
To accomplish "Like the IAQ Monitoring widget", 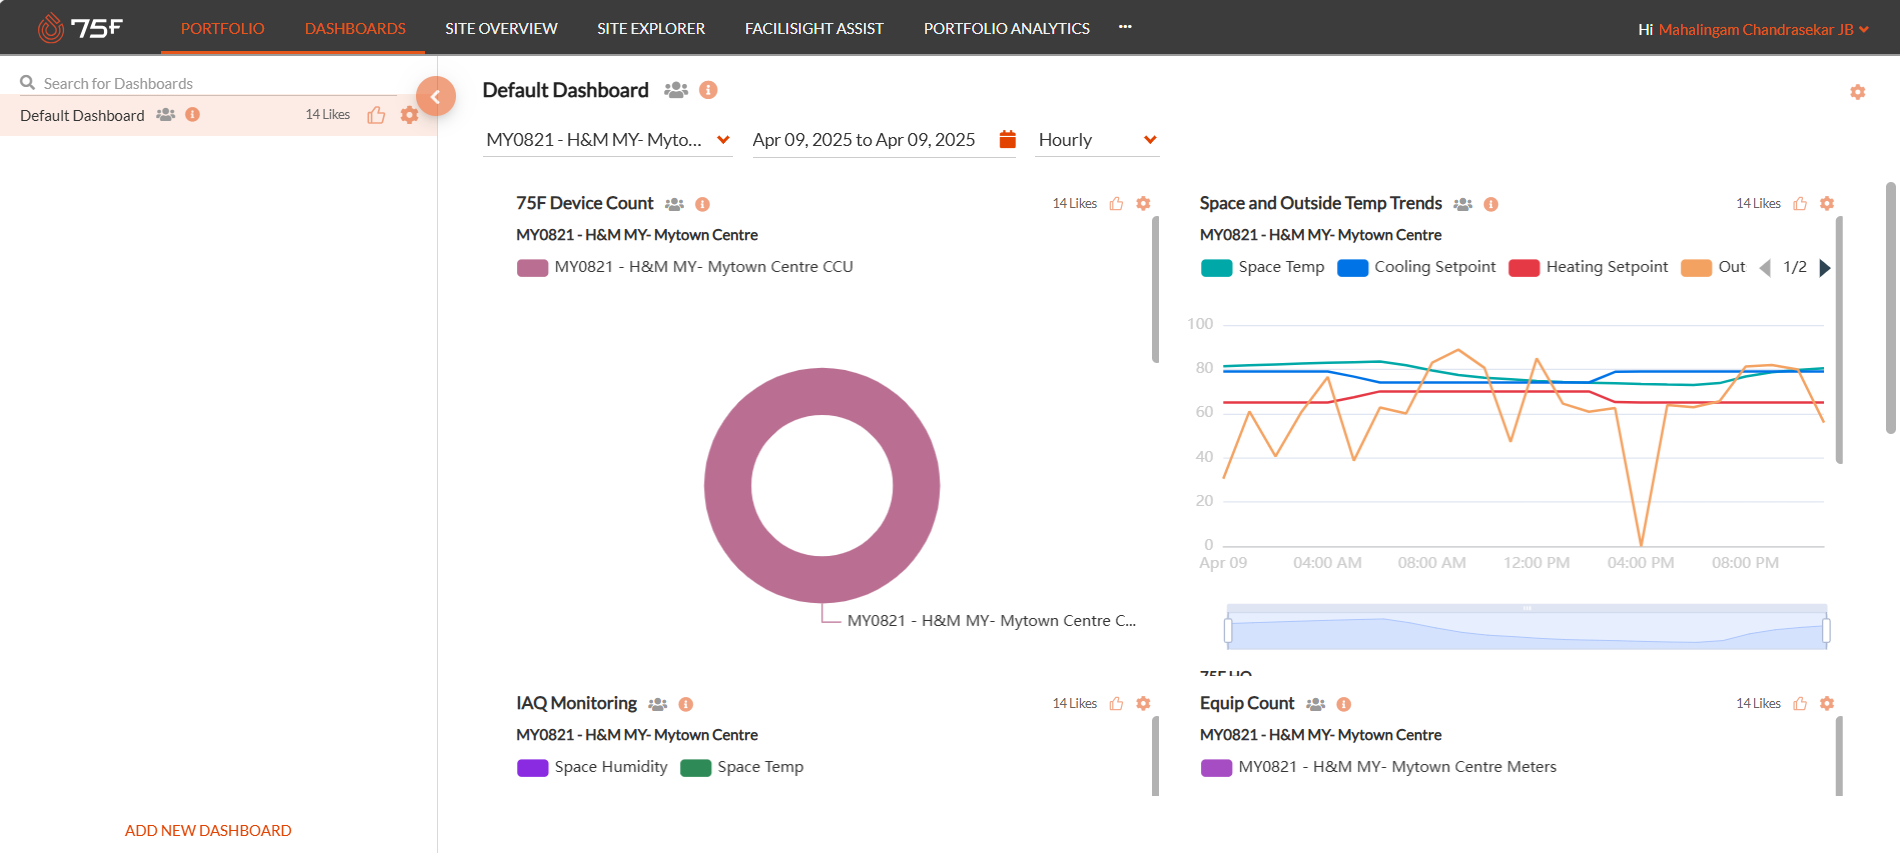I will 1116,703.
